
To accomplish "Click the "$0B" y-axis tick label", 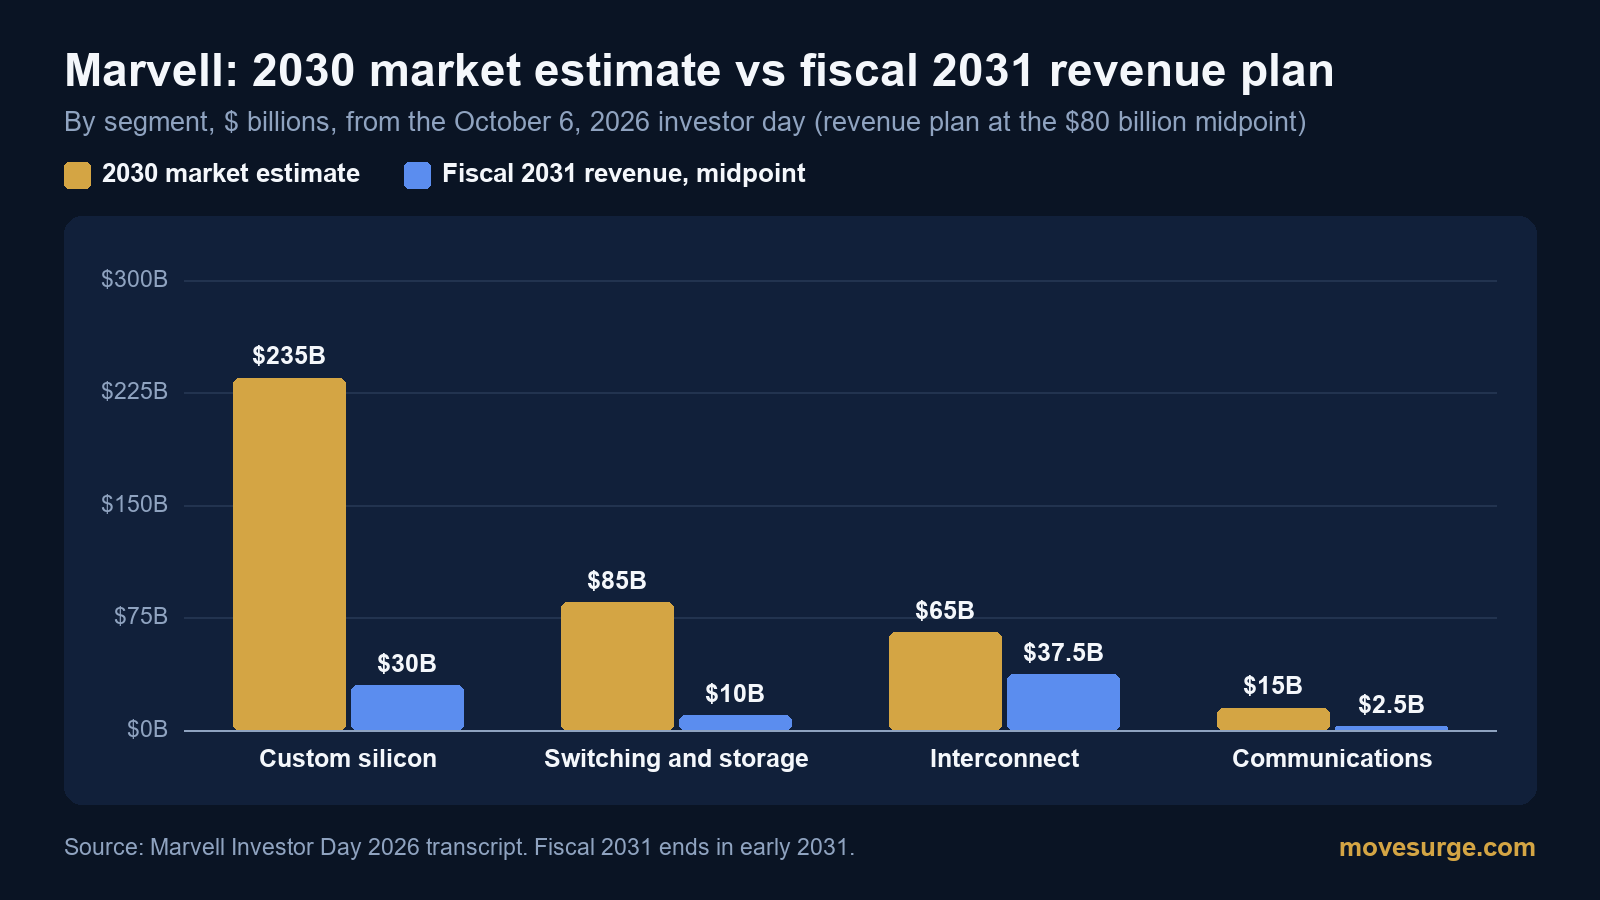I will 147,730.
